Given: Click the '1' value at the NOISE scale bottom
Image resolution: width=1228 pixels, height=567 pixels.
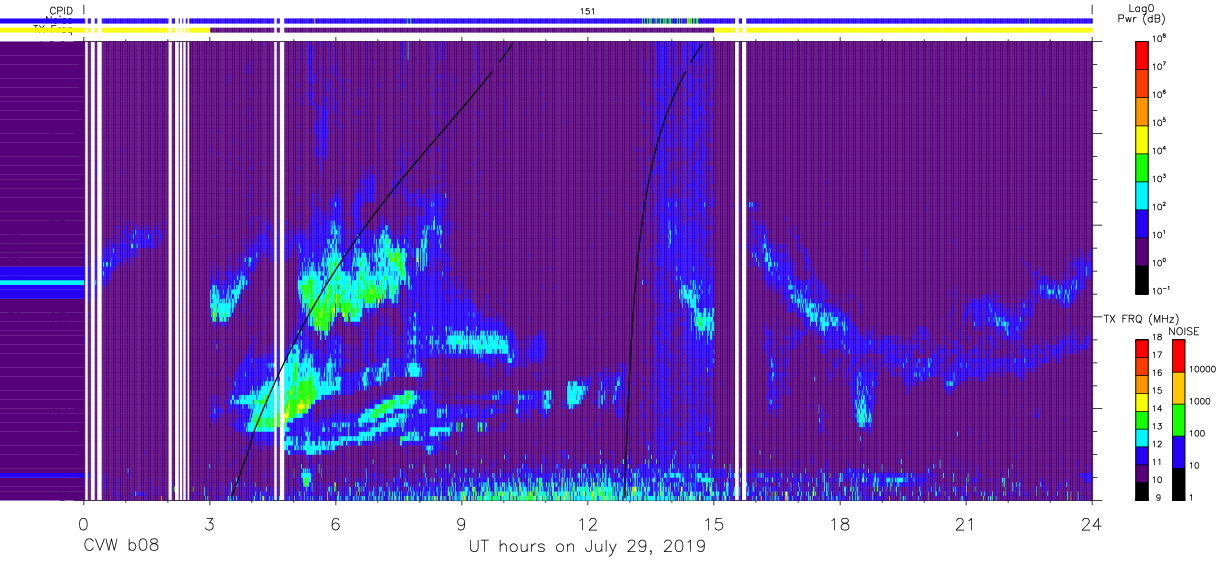Looking at the screenshot, I should (x=1193, y=497).
